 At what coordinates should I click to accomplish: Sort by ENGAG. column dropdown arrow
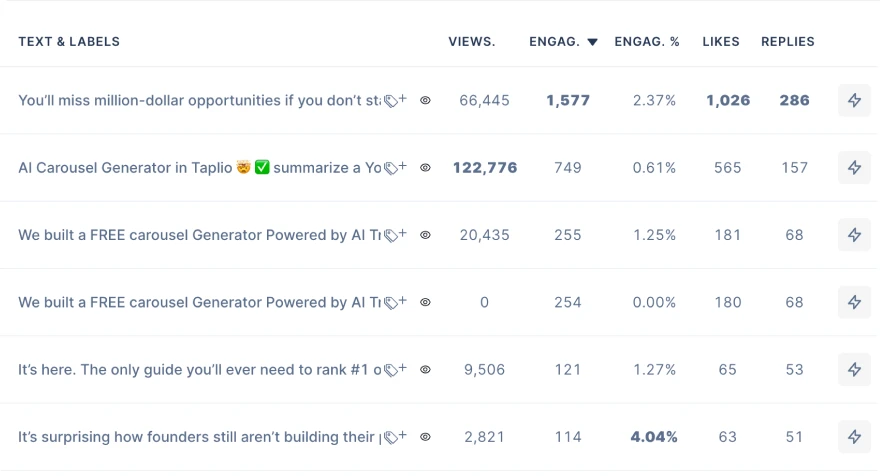tap(592, 42)
